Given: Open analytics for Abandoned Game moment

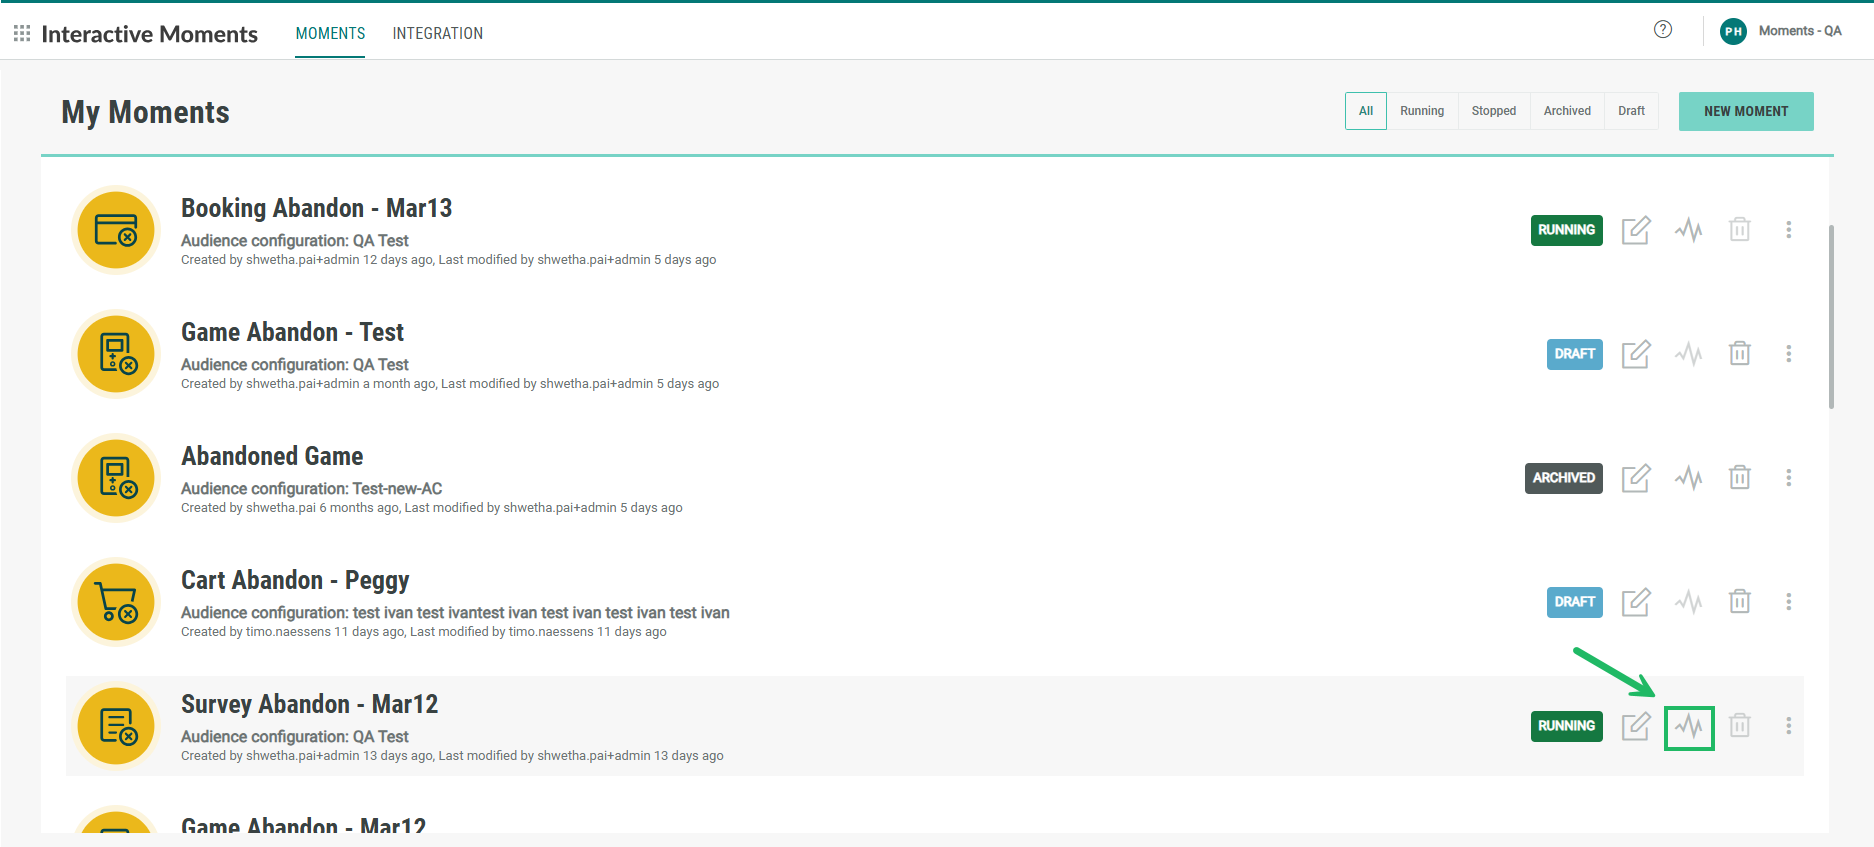Looking at the screenshot, I should click(x=1688, y=478).
